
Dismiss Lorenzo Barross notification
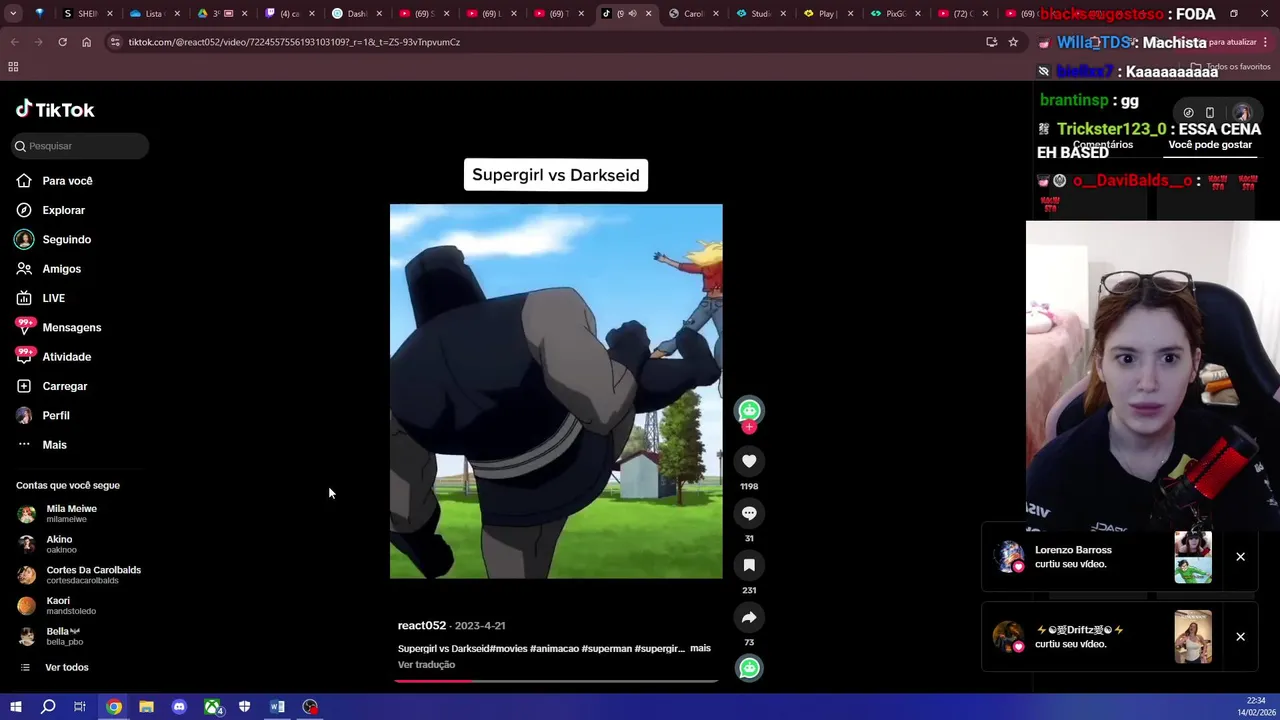pos(1240,557)
